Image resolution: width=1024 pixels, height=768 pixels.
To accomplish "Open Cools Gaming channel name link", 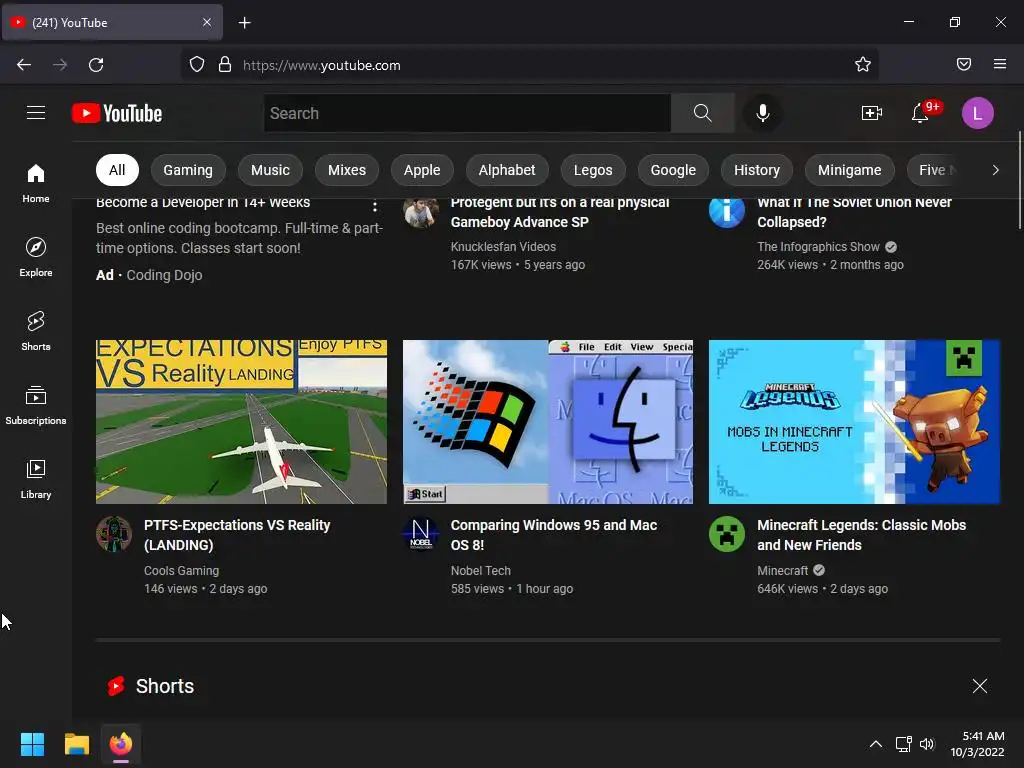I will tap(182, 570).
